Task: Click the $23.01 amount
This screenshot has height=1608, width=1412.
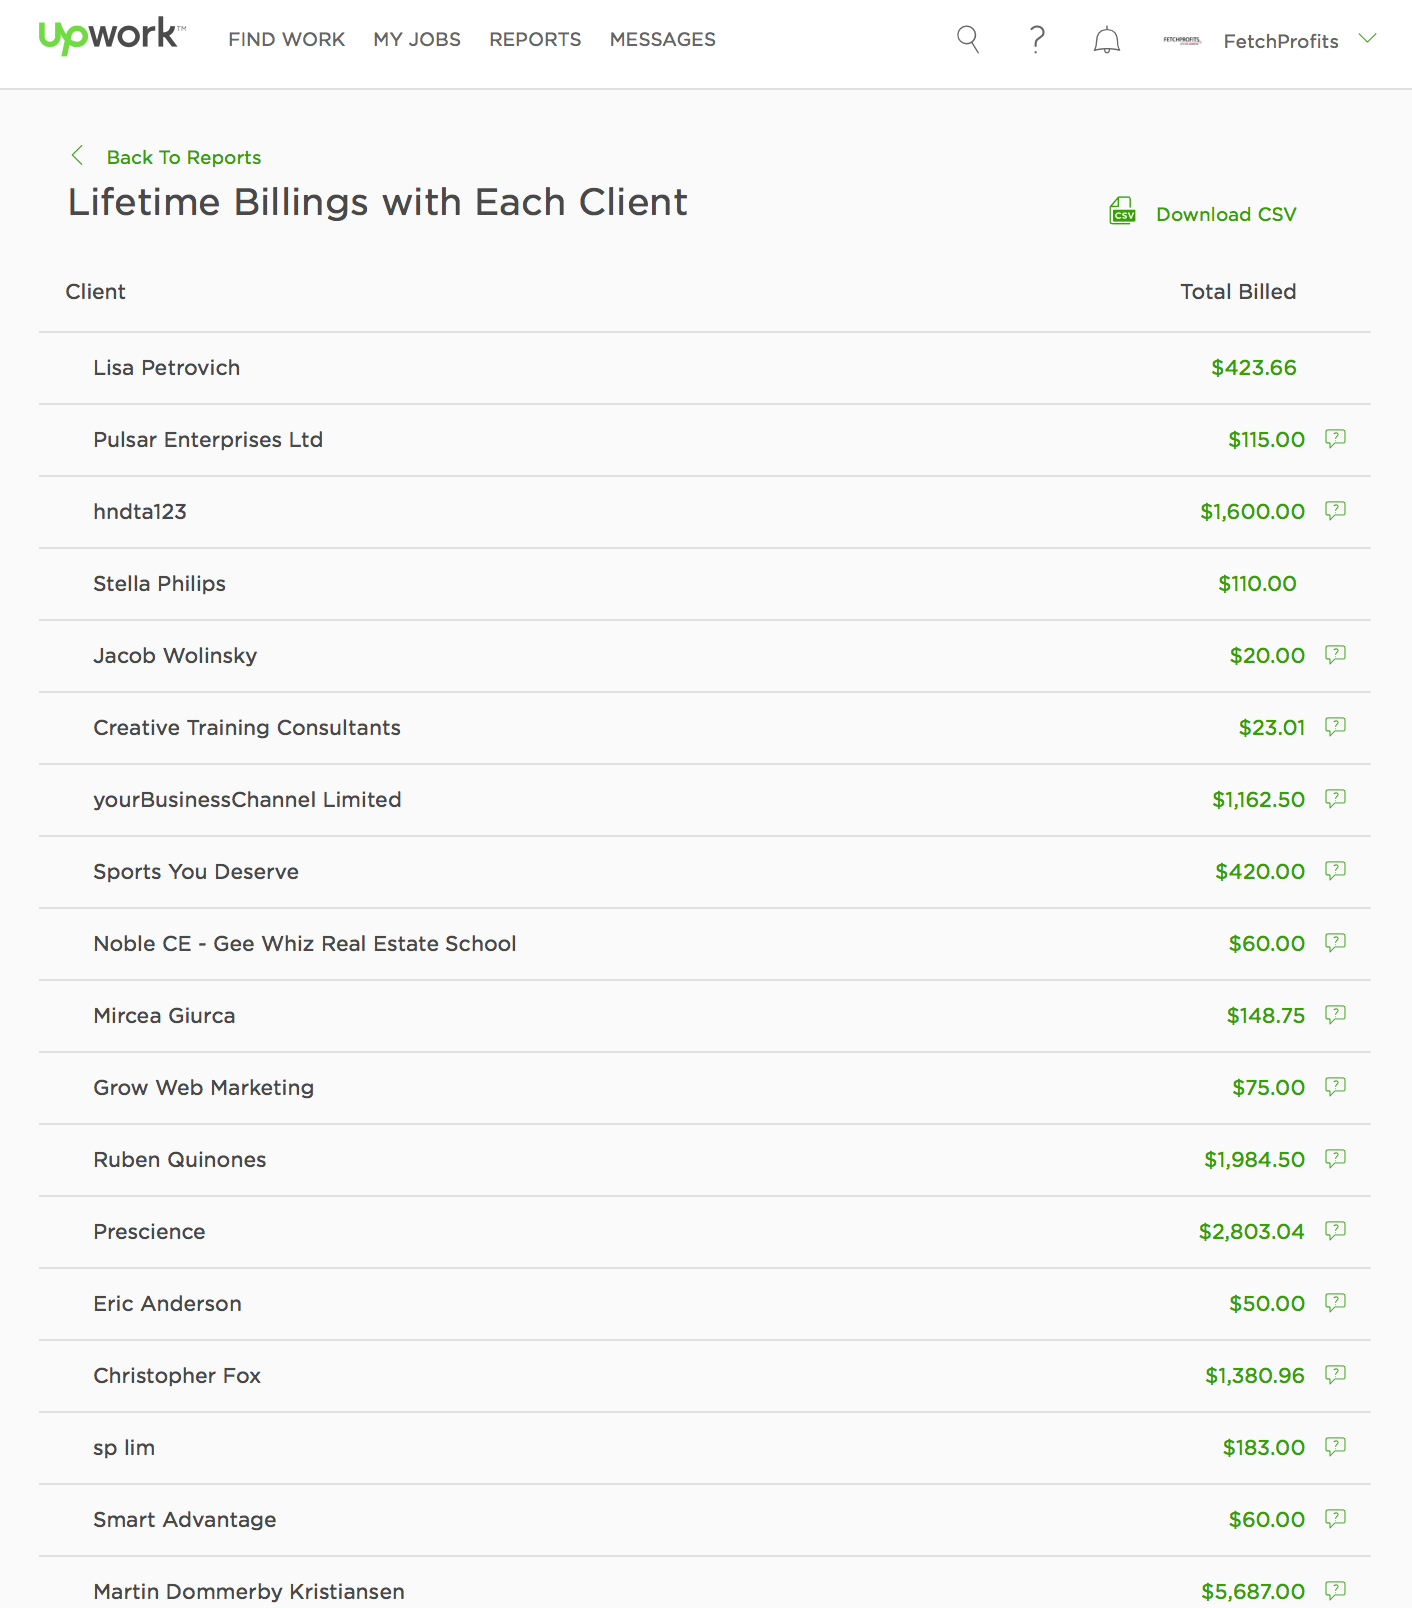Action: [1272, 728]
